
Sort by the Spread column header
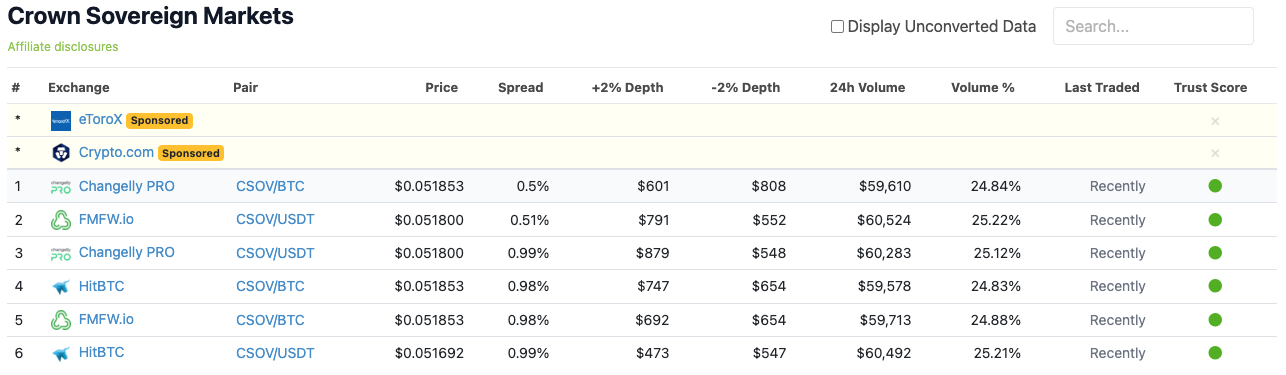click(520, 87)
